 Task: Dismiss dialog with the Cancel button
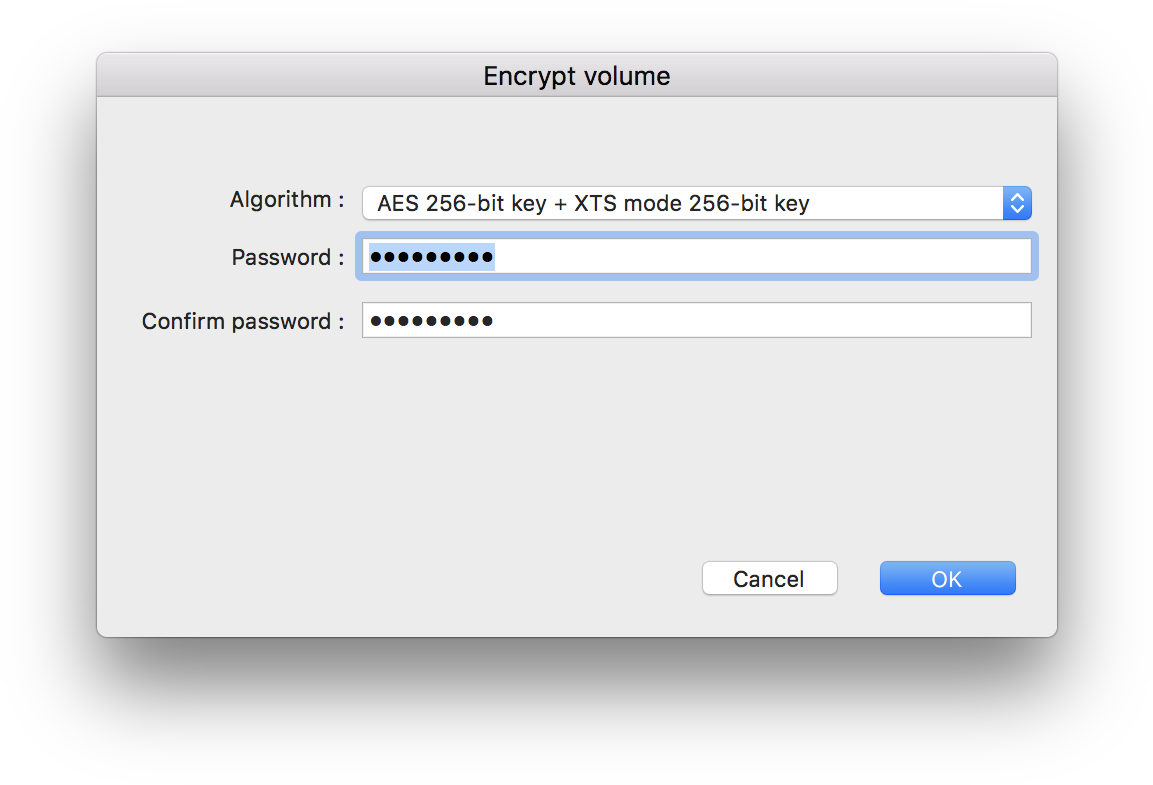(769, 578)
